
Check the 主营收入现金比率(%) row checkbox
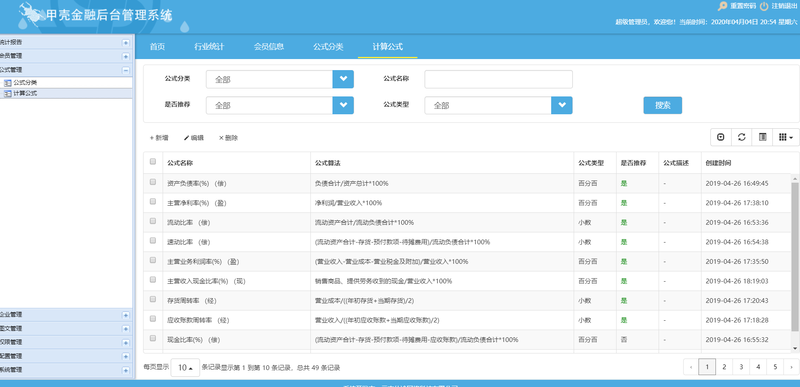pyautogui.click(x=153, y=279)
